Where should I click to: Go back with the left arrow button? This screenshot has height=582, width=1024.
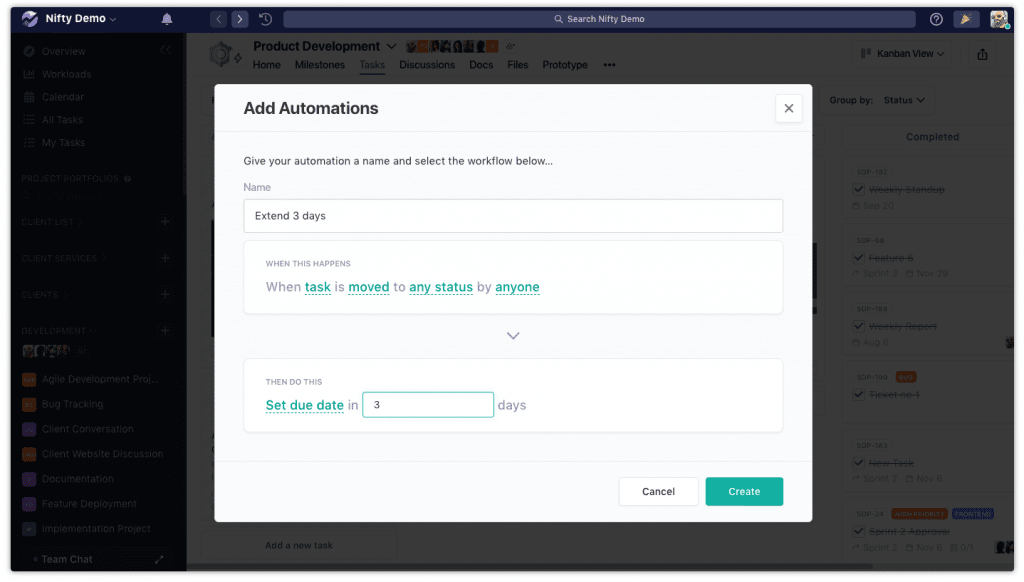pos(219,19)
